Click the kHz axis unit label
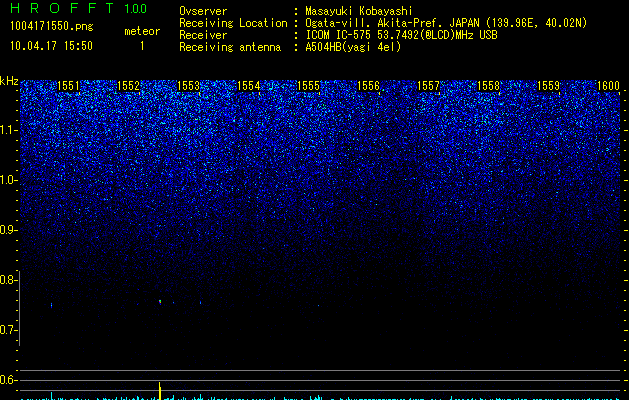Image resolution: width=629 pixels, height=400 pixels. [9, 81]
